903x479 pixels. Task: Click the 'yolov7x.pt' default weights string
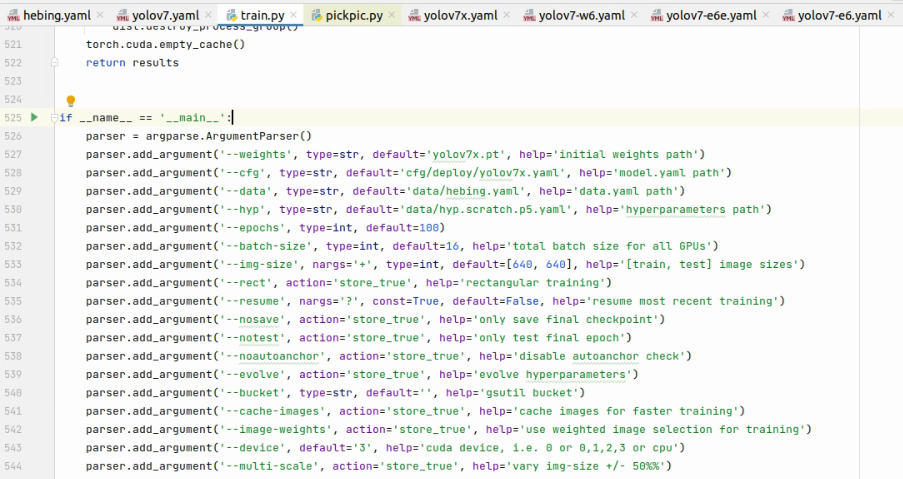coord(466,154)
